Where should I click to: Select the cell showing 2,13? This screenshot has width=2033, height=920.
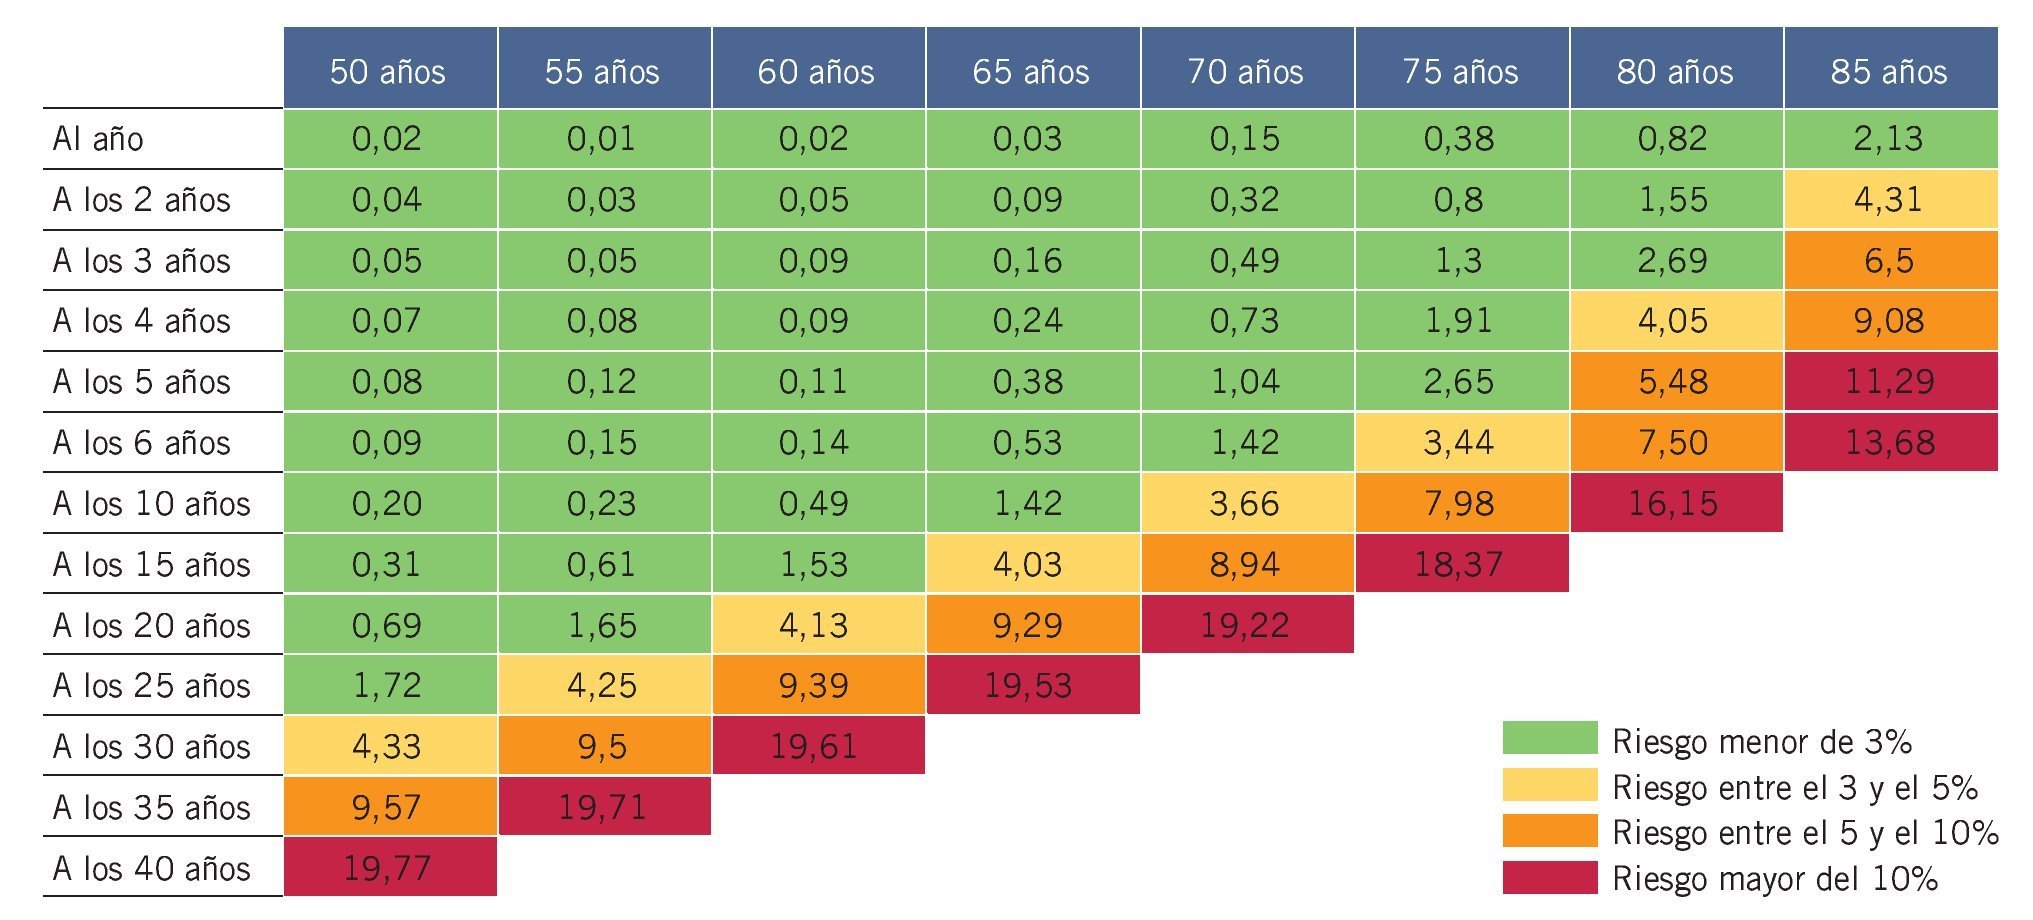pos(1889,139)
